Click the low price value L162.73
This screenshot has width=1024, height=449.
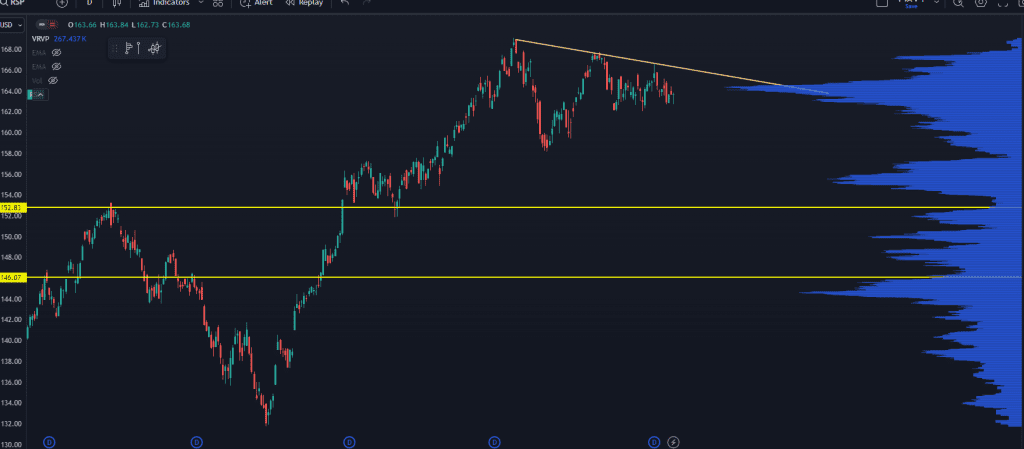144,25
